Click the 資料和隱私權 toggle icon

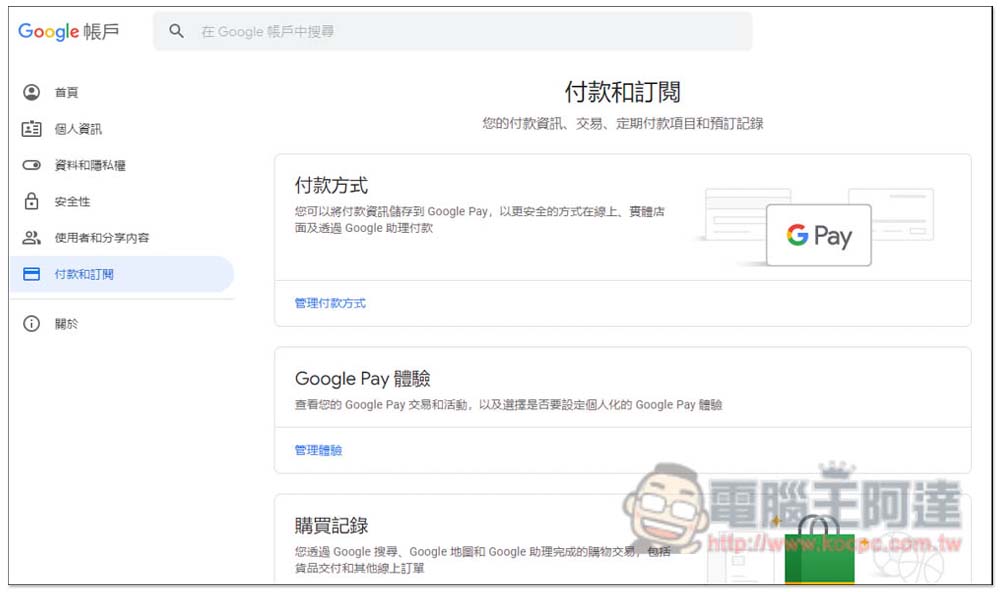pos(32,166)
